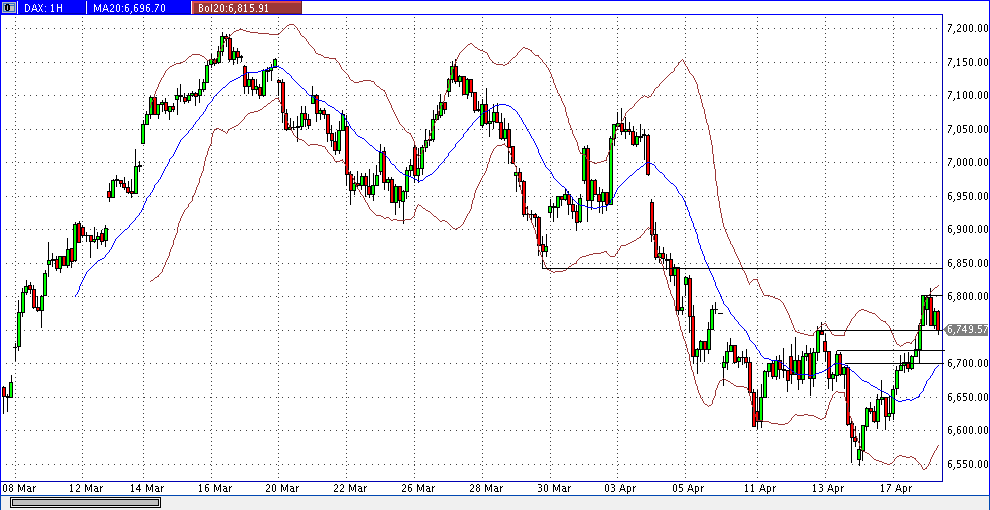Viewport: 990px width, 510px height.
Task: Select the DAX: 1H chart title
Action: tap(44, 8)
